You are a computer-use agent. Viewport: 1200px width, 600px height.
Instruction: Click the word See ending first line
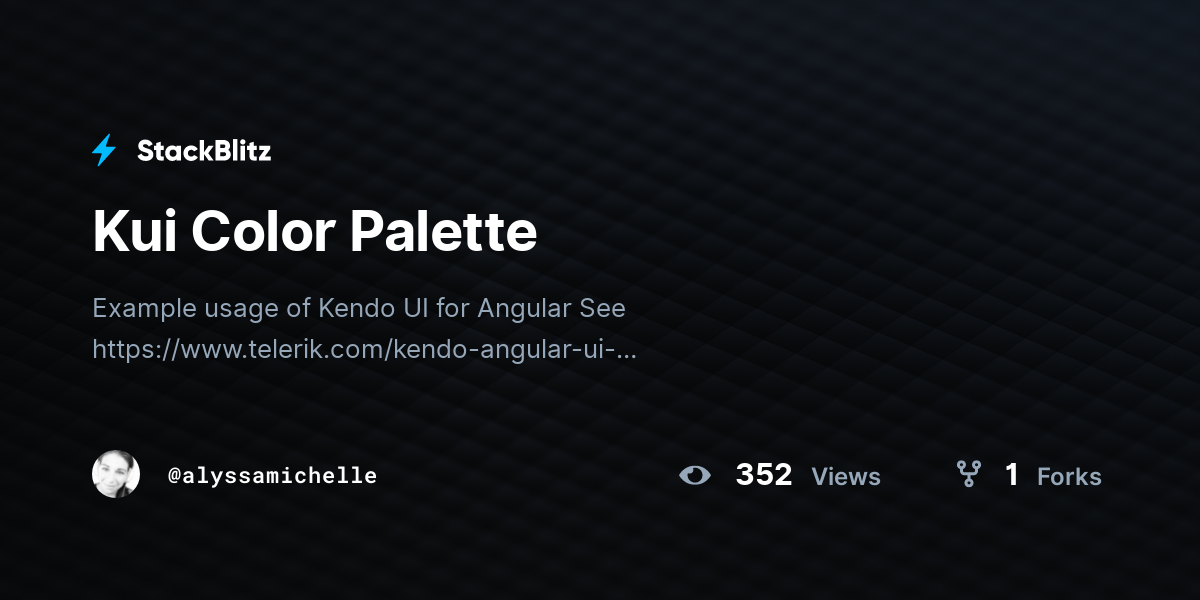pos(603,308)
